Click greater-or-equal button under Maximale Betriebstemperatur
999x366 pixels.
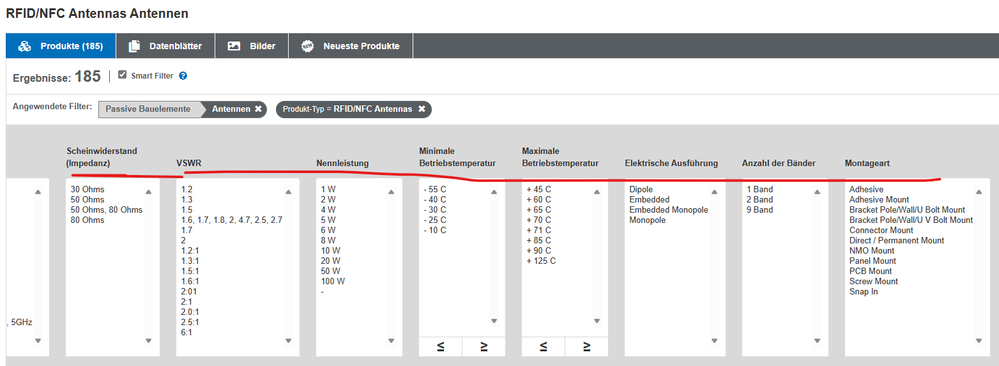tap(586, 347)
